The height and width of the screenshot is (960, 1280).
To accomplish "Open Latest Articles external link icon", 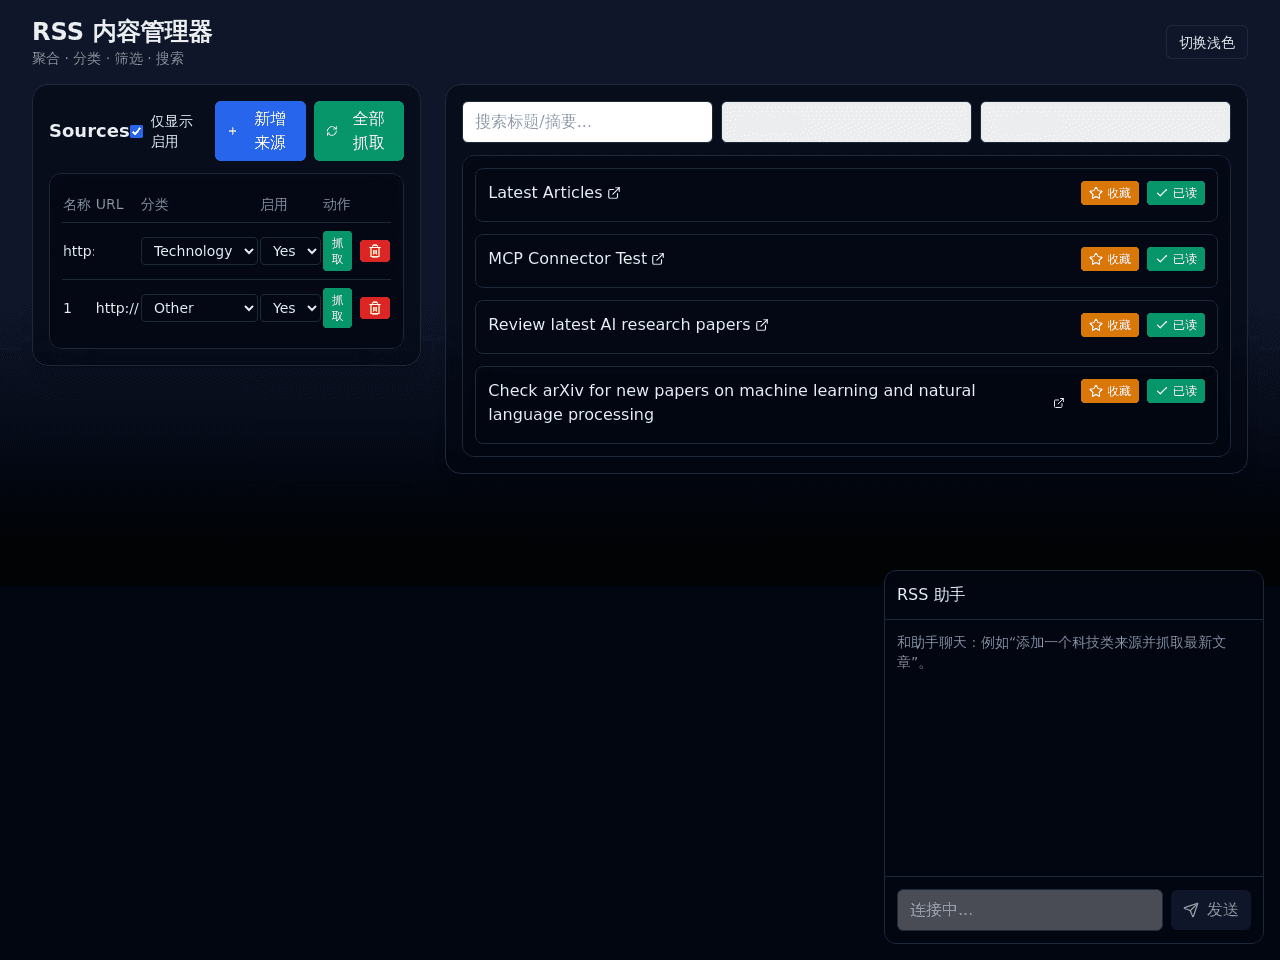I will (614, 193).
